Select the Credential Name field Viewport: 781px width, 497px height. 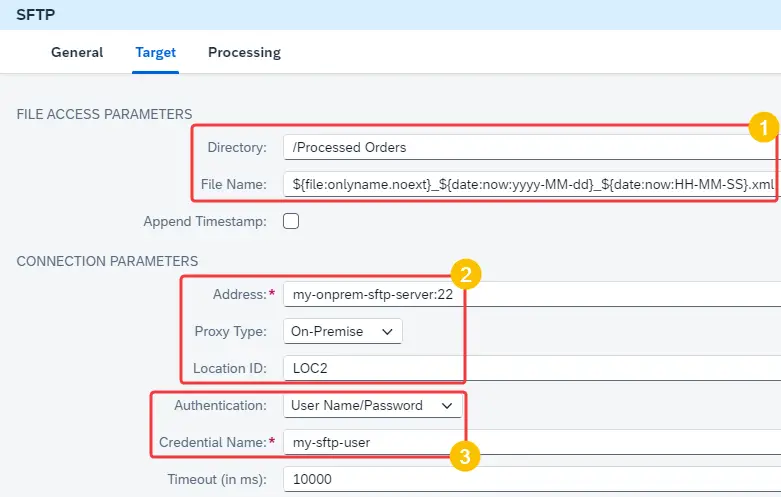click(532, 442)
